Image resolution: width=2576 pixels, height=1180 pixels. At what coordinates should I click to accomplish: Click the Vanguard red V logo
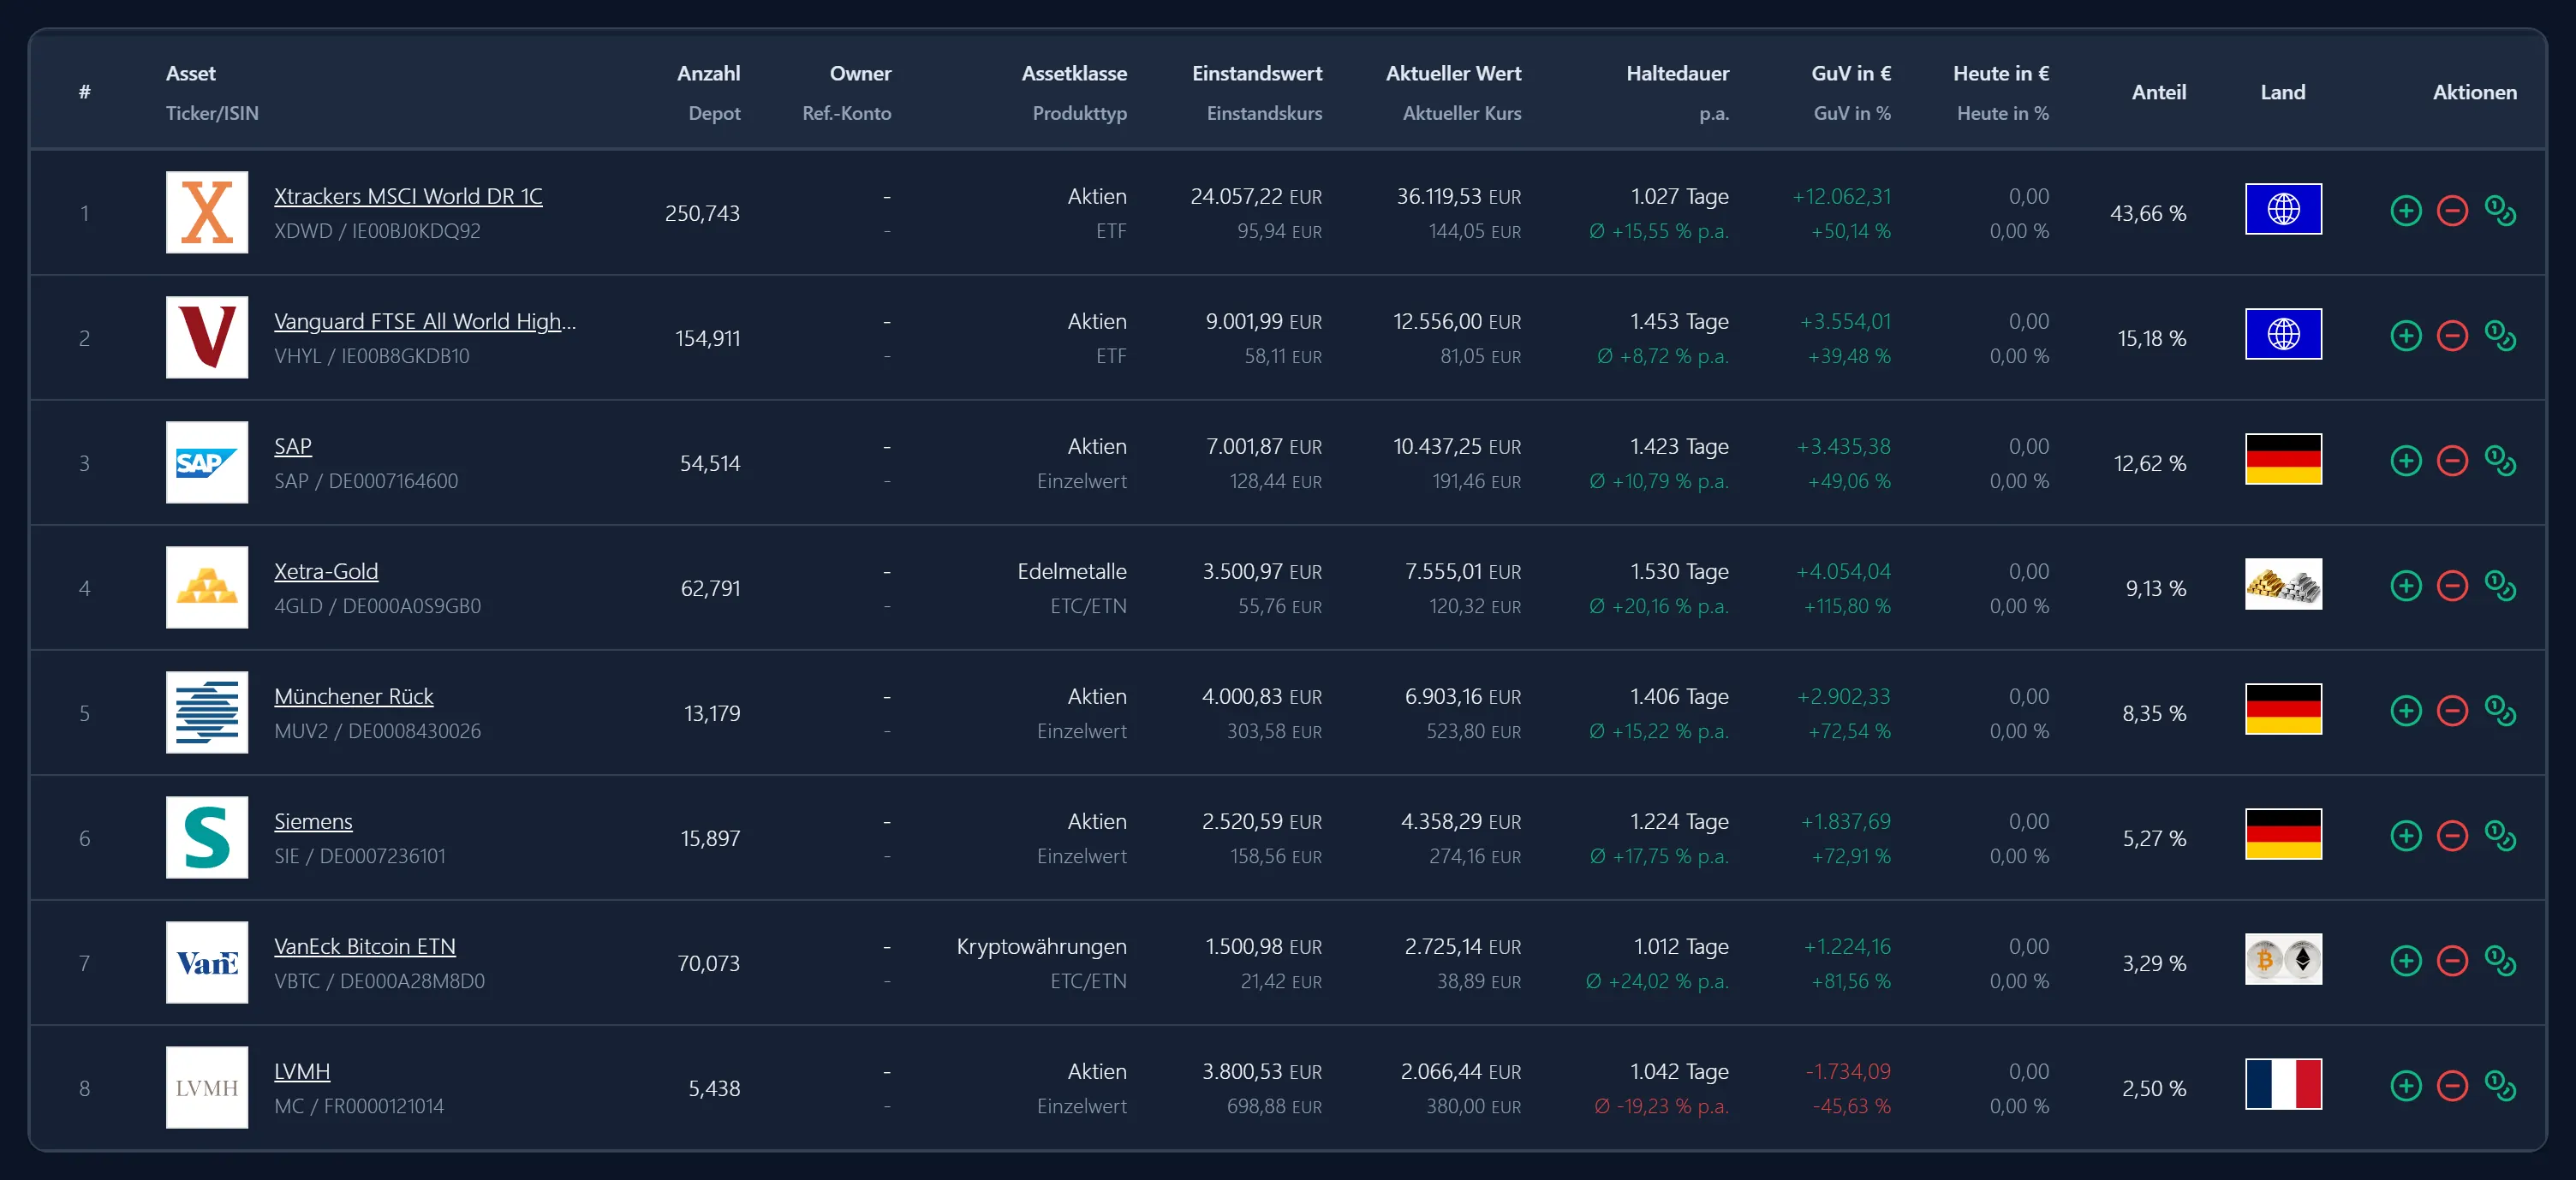[x=207, y=337]
